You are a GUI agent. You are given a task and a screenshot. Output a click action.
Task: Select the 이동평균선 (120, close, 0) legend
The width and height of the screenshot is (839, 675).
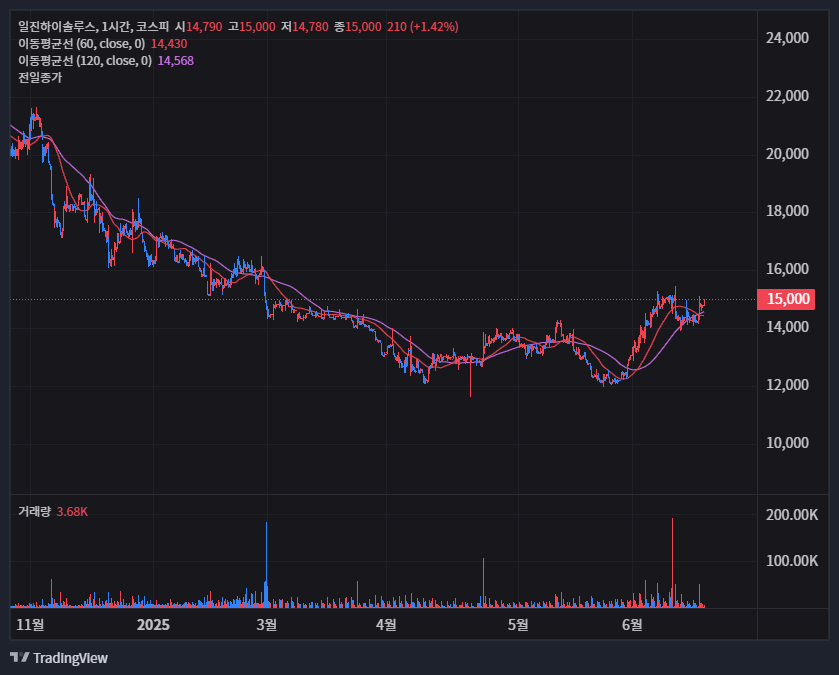pos(85,61)
